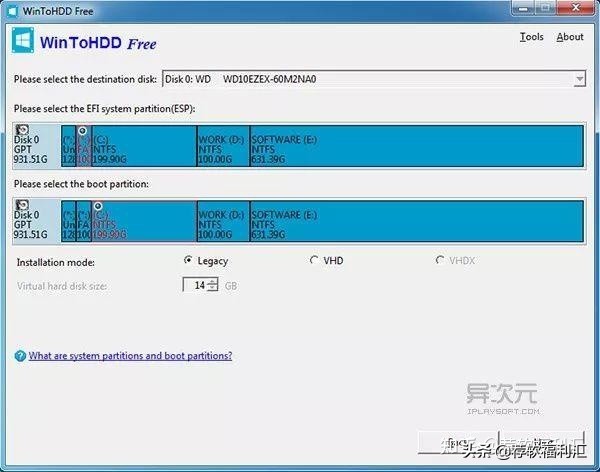Open 'What are system partitions and boot partitions?' link
Image resolution: width=600 pixels, height=472 pixels.
click(x=130, y=356)
